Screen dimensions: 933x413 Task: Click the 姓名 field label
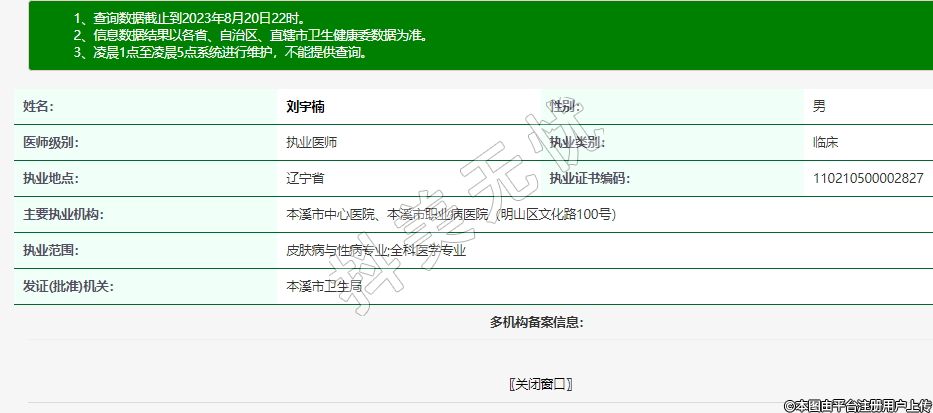[38, 106]
